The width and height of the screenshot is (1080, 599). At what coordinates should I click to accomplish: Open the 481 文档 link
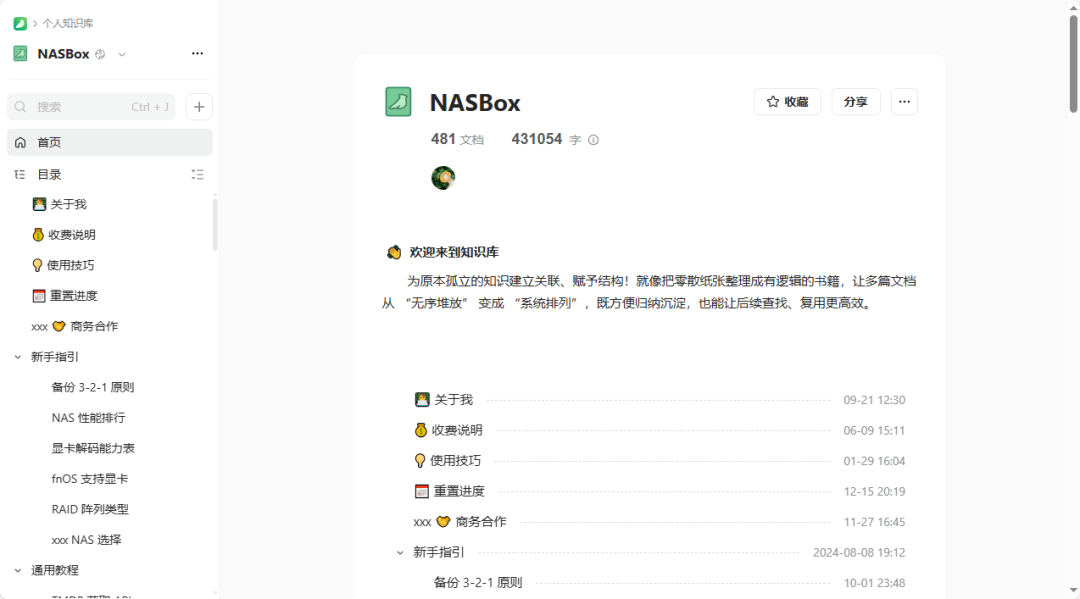tap(458, 139)
